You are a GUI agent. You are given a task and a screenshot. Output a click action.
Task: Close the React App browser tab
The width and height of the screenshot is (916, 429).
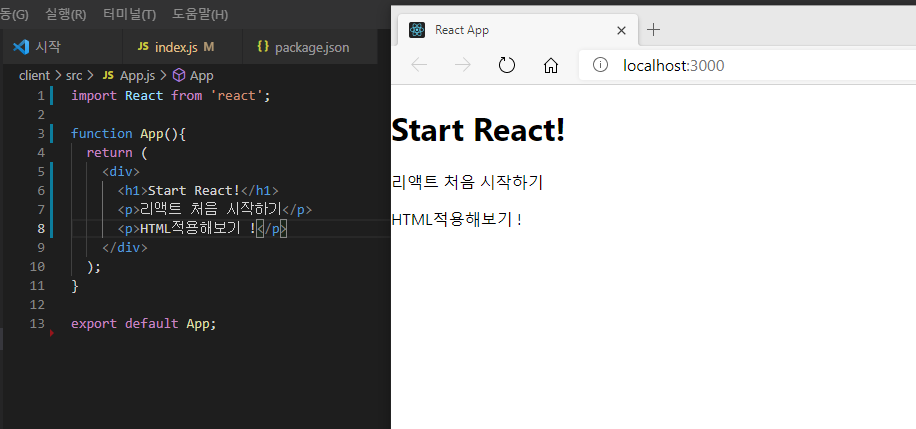tap(622, 30)
